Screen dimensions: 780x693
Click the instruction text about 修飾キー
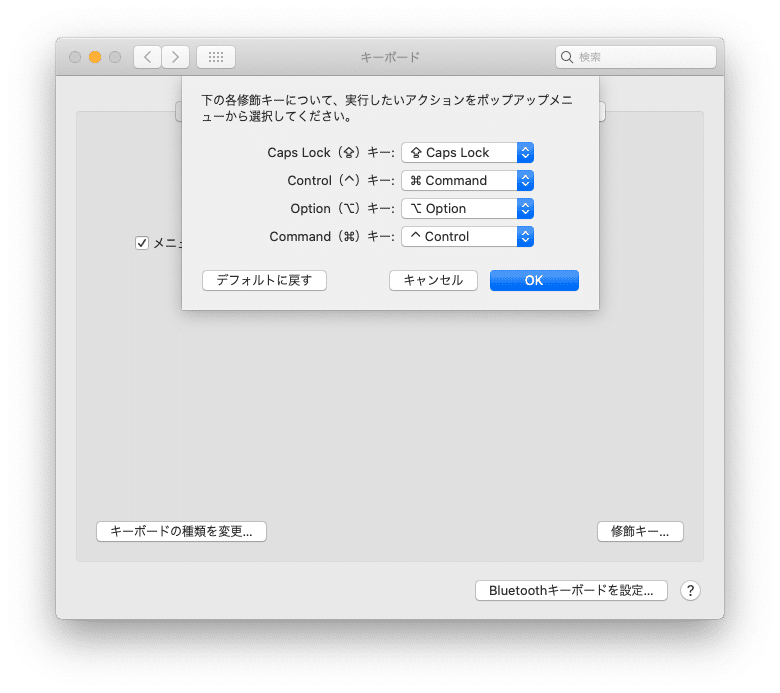[387, 108]
